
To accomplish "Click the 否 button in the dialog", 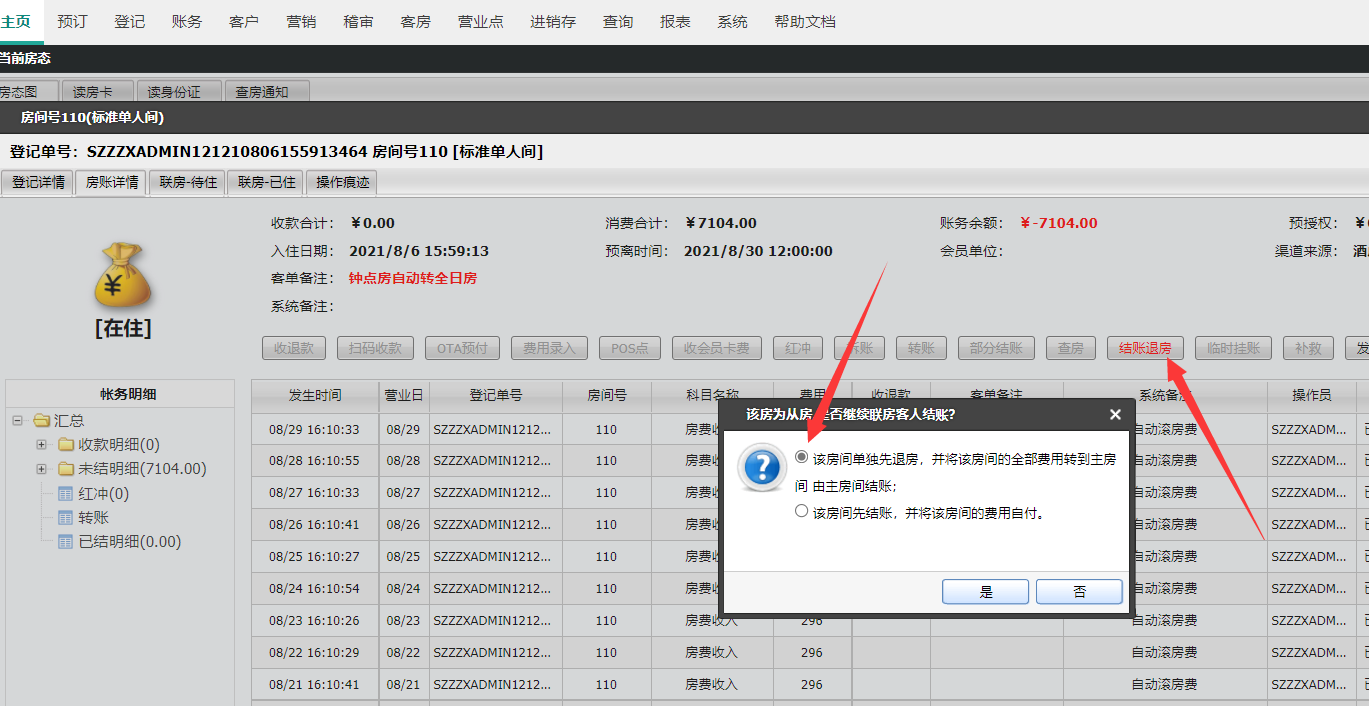I will pos(1079,592).
